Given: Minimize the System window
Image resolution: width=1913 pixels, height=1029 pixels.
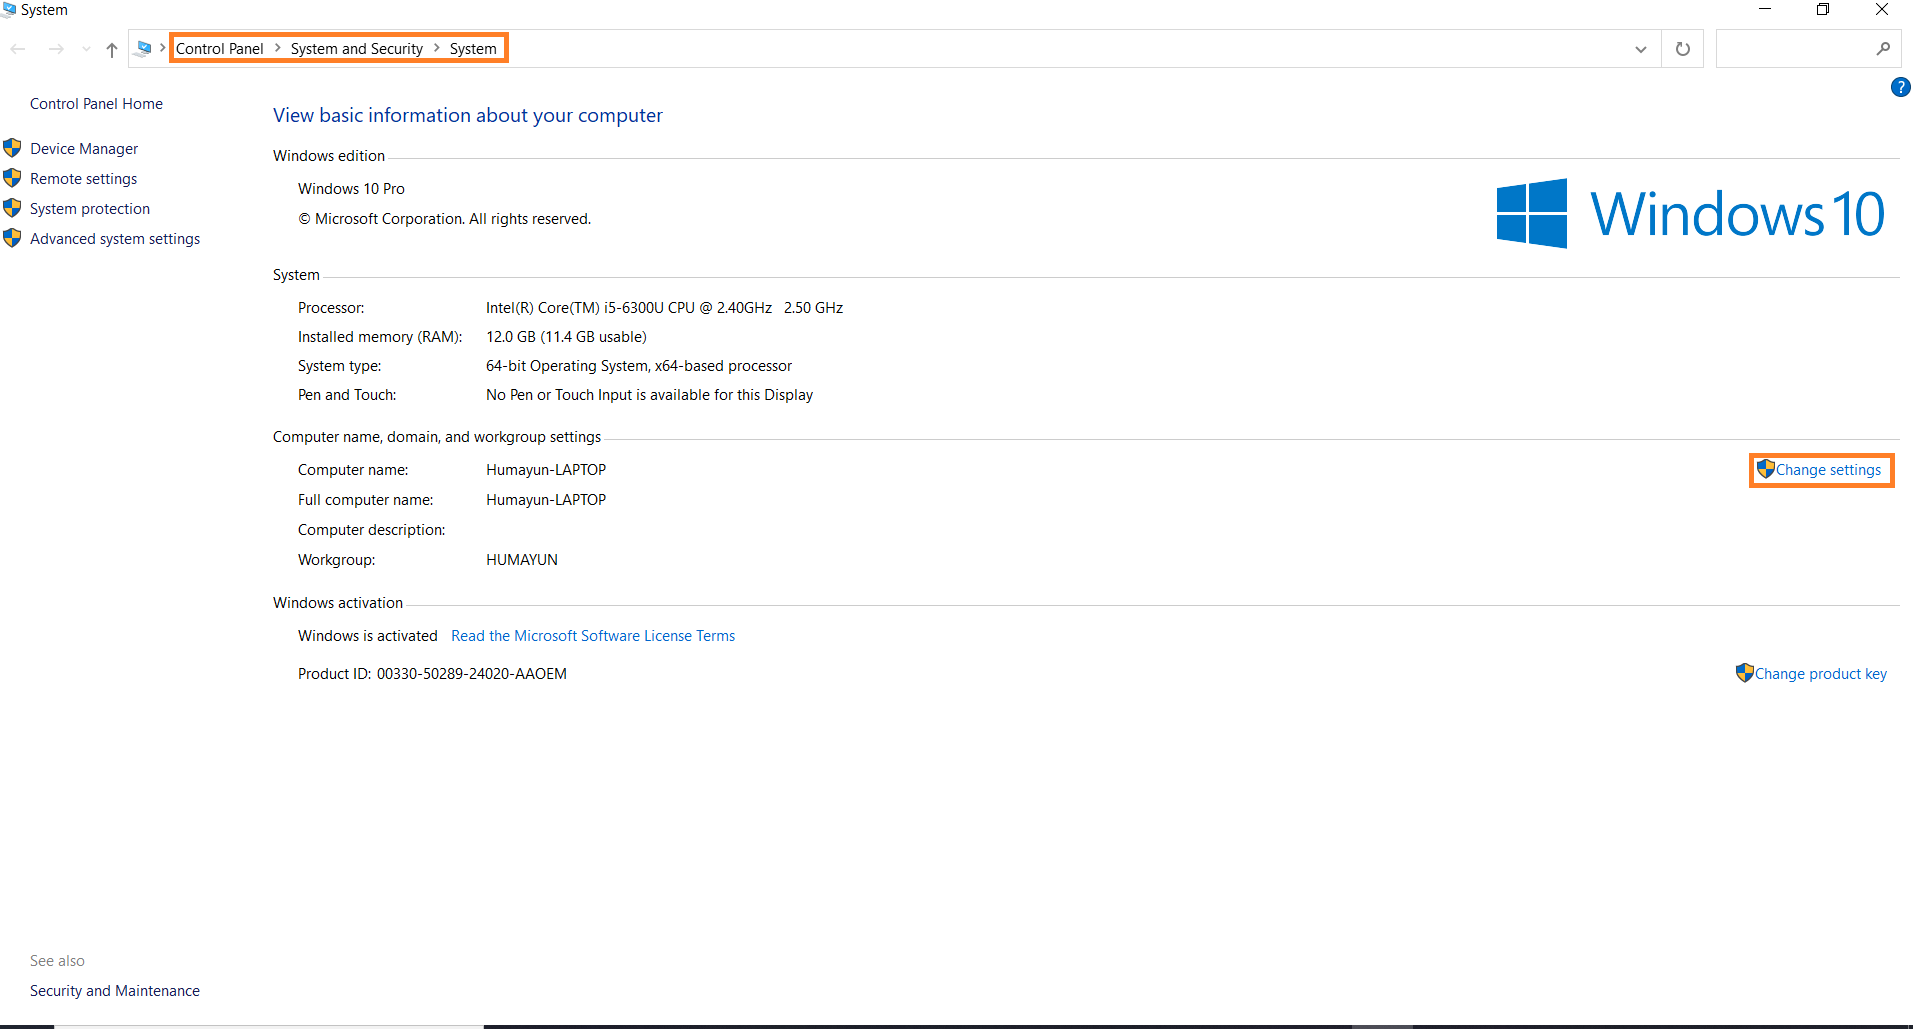Looking at the screenshot, I should (1765, 10).
